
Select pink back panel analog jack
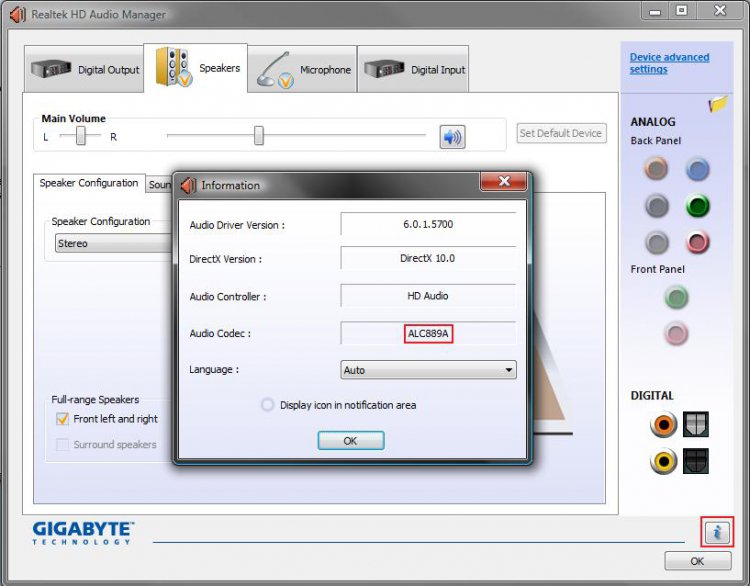click(697, 243)
